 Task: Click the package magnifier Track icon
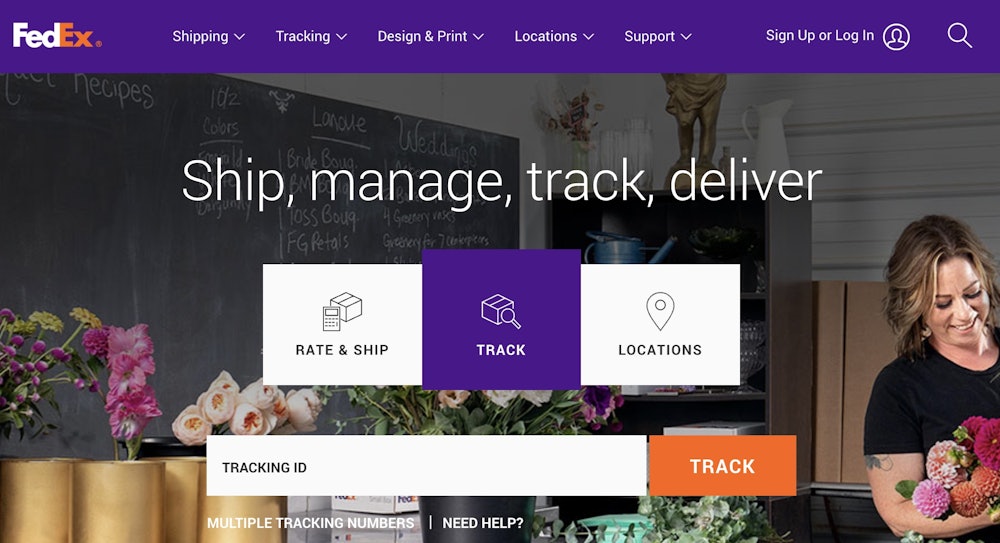(x=501, y=311)
